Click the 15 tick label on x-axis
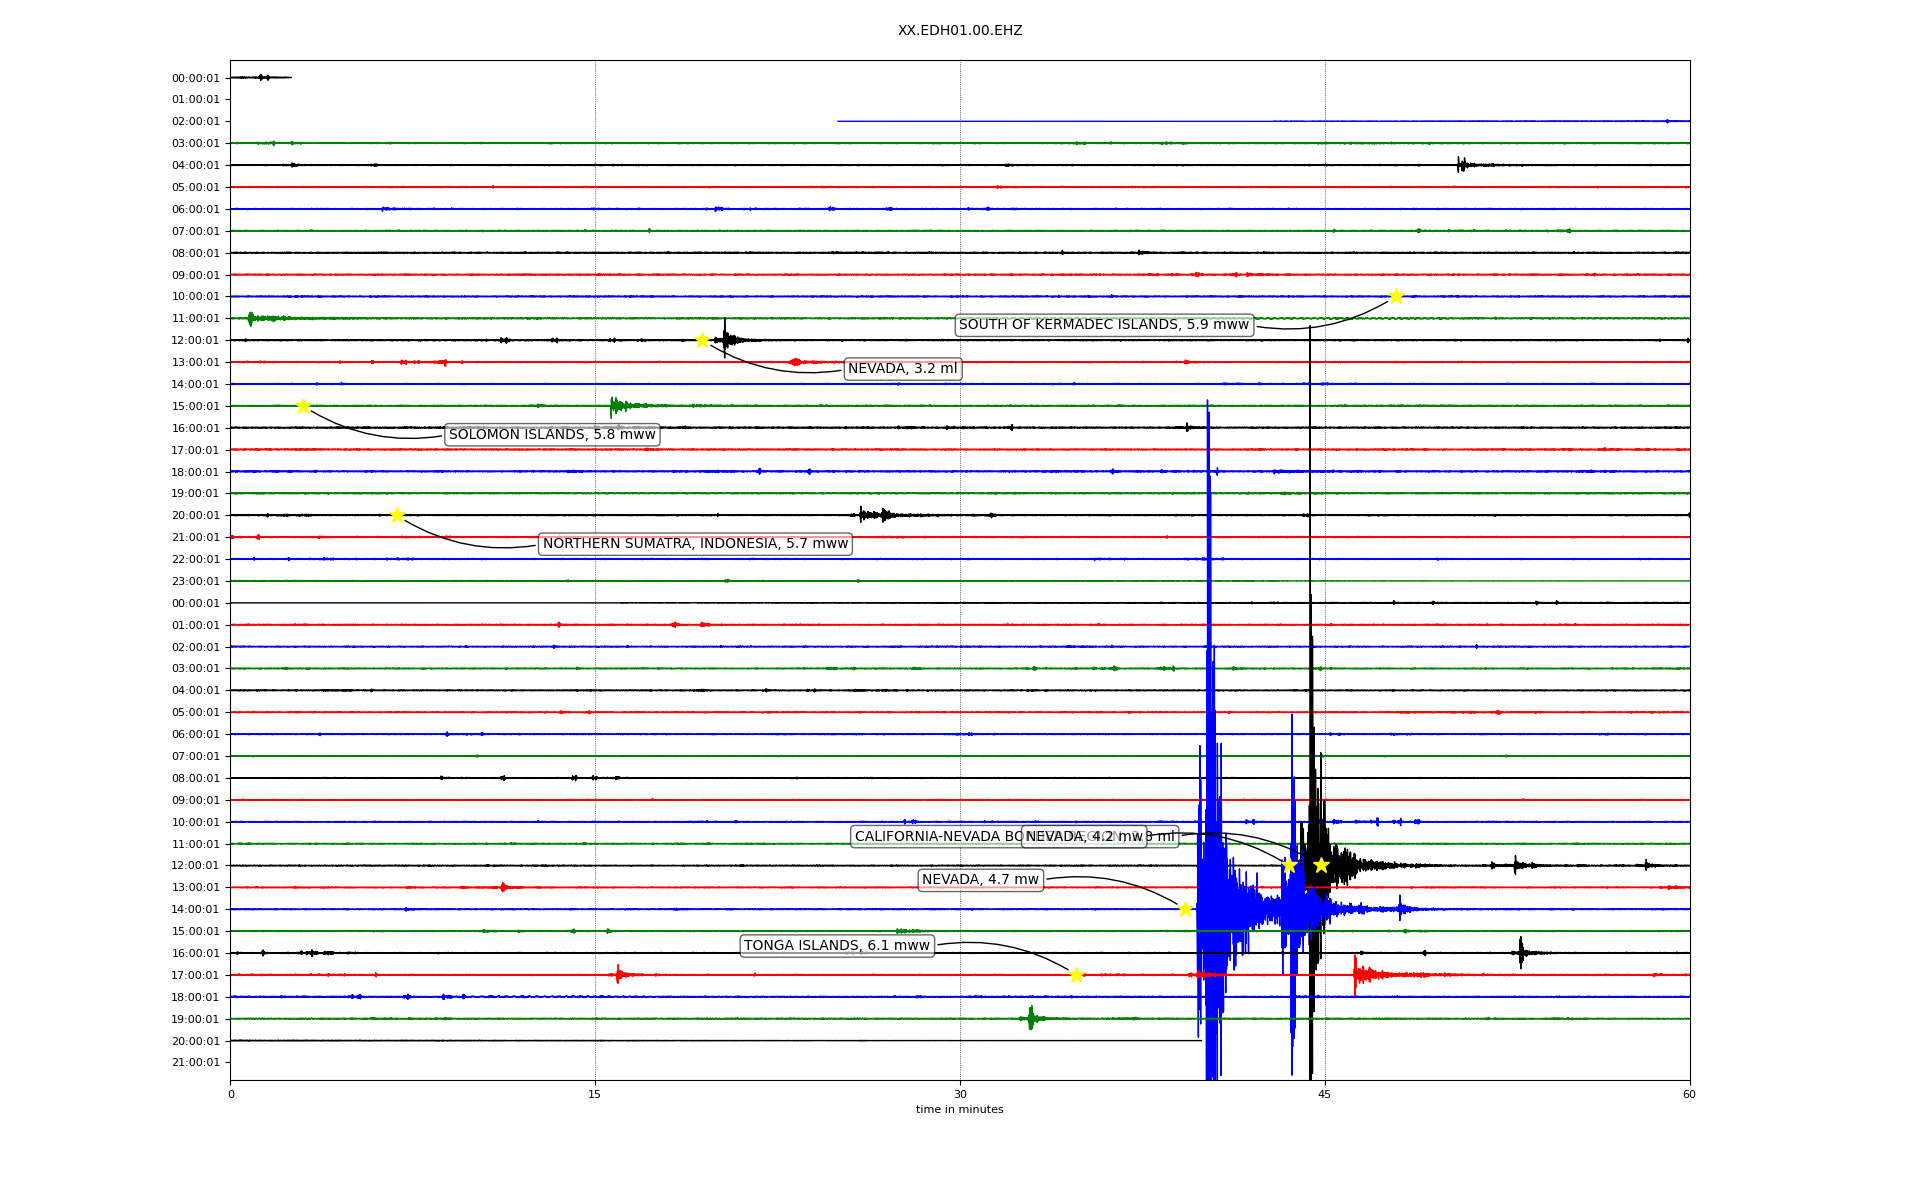Image resolution: width=1920 pixels, height=1200 pixels. click(595, 1094)
